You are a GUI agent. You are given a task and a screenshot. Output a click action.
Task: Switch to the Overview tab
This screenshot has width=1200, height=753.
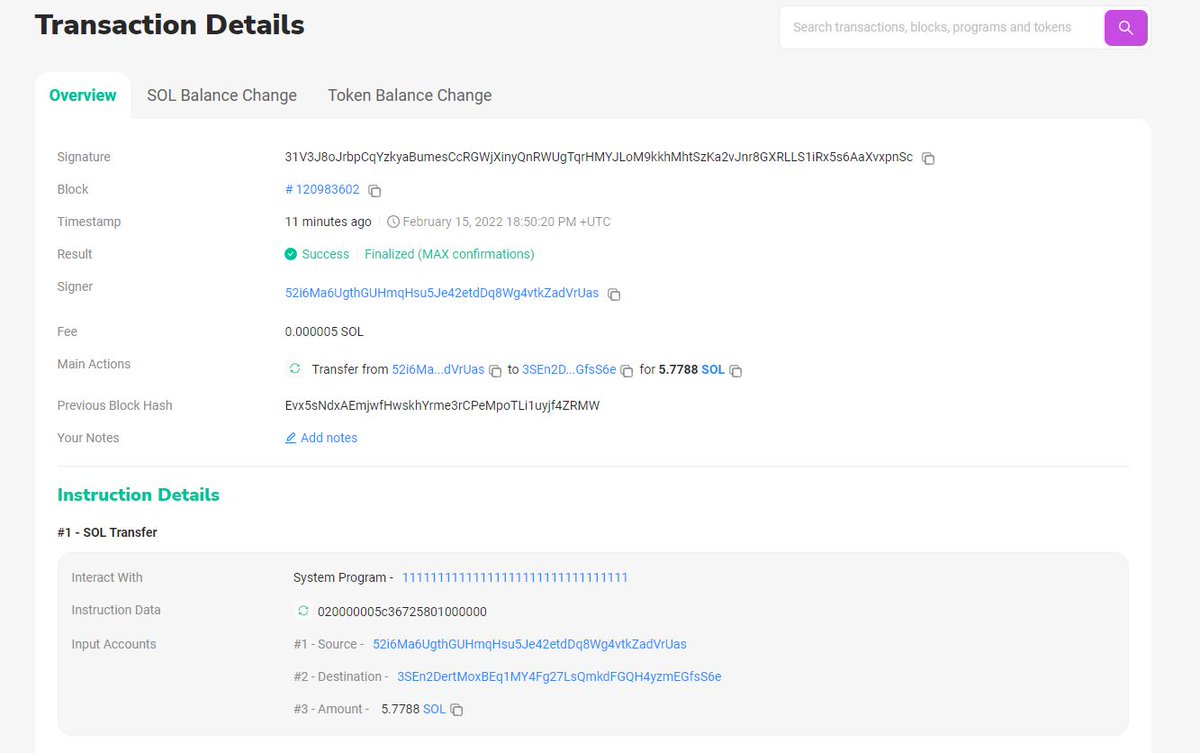click(x=83, y=95)
